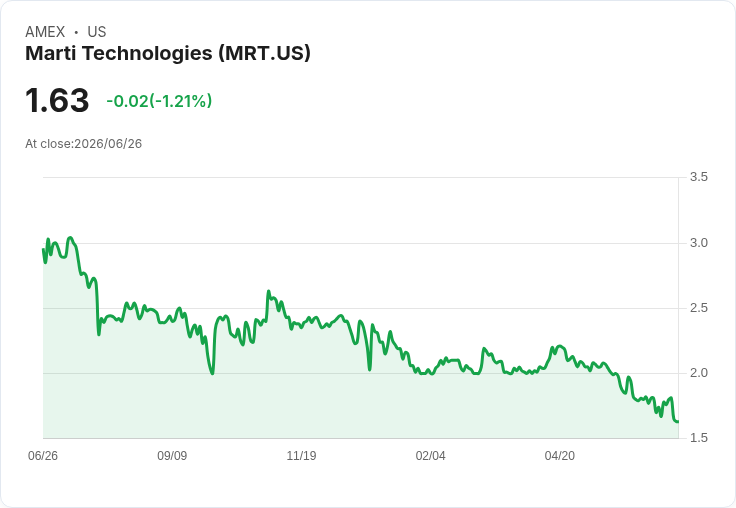This screenshot has height=508, width=736.
Task: Click the At close:2026/06/26 timestamp
Action: [x=84, y=144]
